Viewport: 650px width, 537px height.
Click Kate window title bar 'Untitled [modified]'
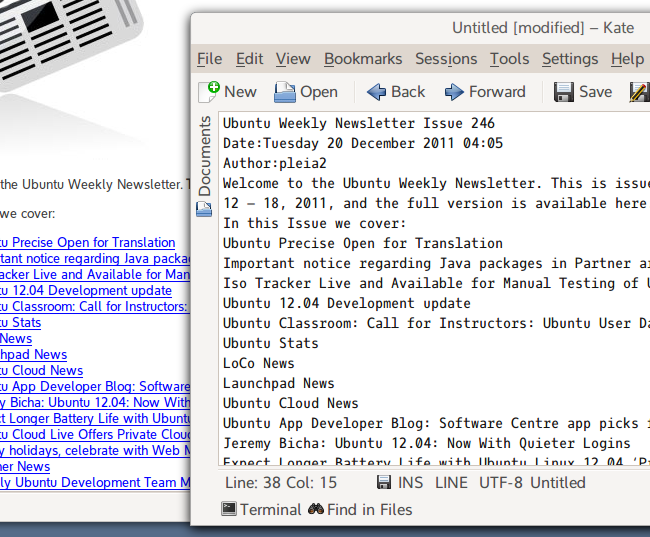(x=543, y=28)
